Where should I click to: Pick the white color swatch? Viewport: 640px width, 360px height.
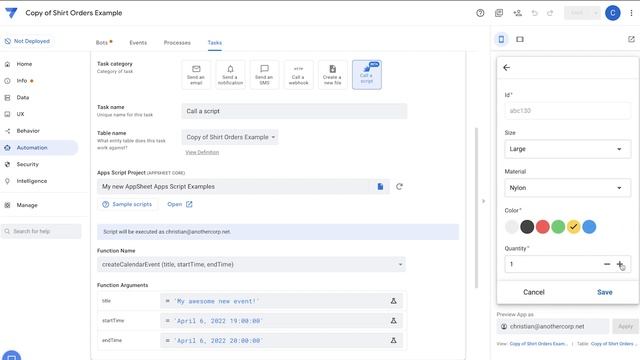[x=511, y=227]
